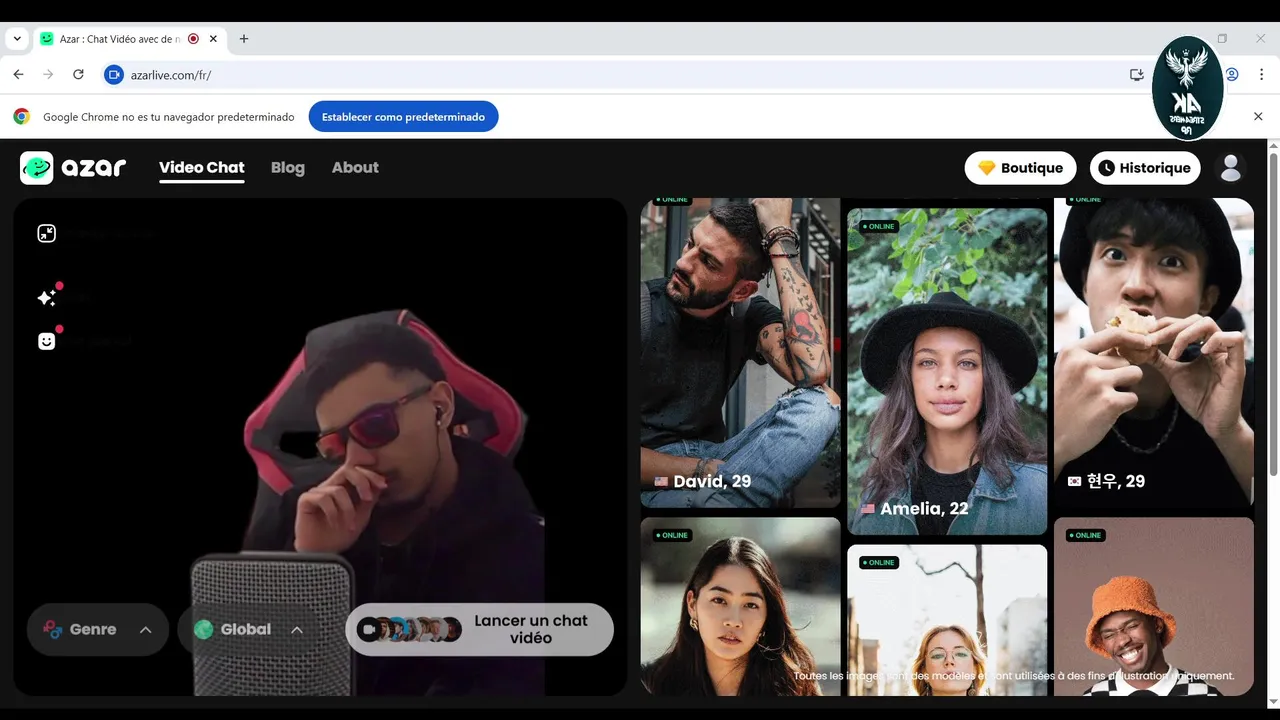Screen dimensions: 1280x720
Task: Open the Boutique shop
Action: (1020, 168)
